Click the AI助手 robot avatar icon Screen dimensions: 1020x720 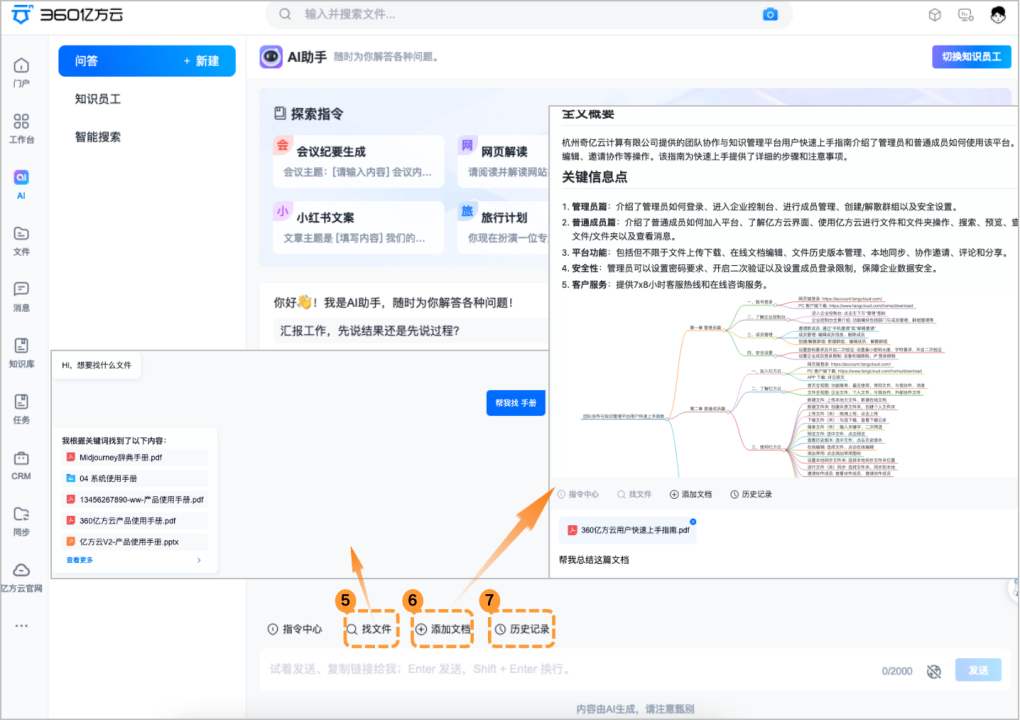271,57
